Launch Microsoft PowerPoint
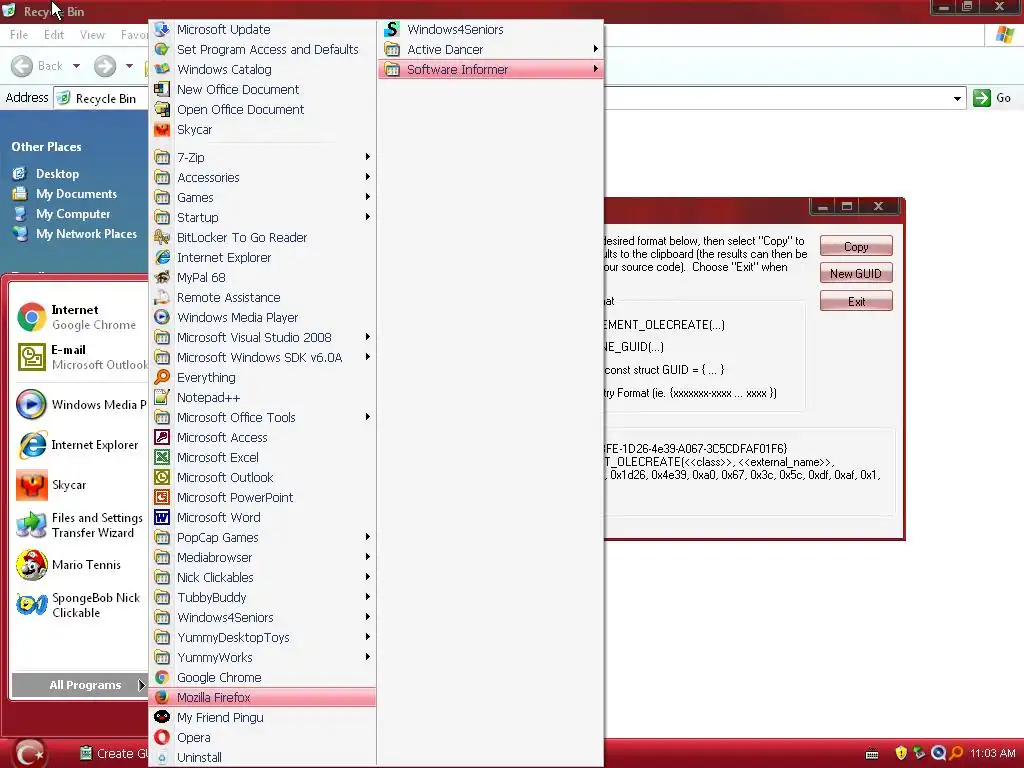The image size is (1024, 768). coord(261,498)
